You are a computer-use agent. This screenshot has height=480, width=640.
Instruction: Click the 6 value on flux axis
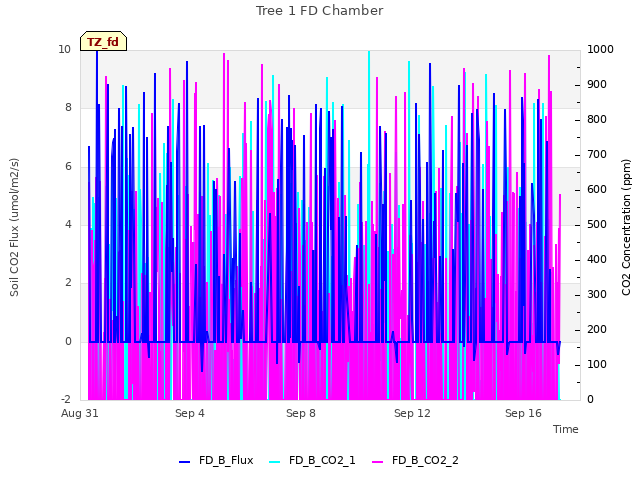[68, 166]
